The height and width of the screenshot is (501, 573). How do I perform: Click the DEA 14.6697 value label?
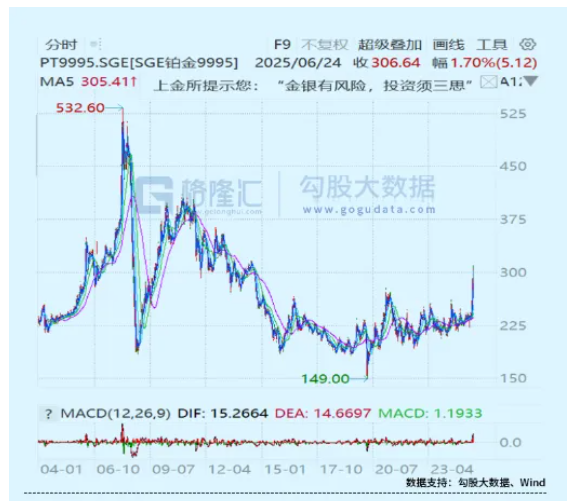point(323,413)
